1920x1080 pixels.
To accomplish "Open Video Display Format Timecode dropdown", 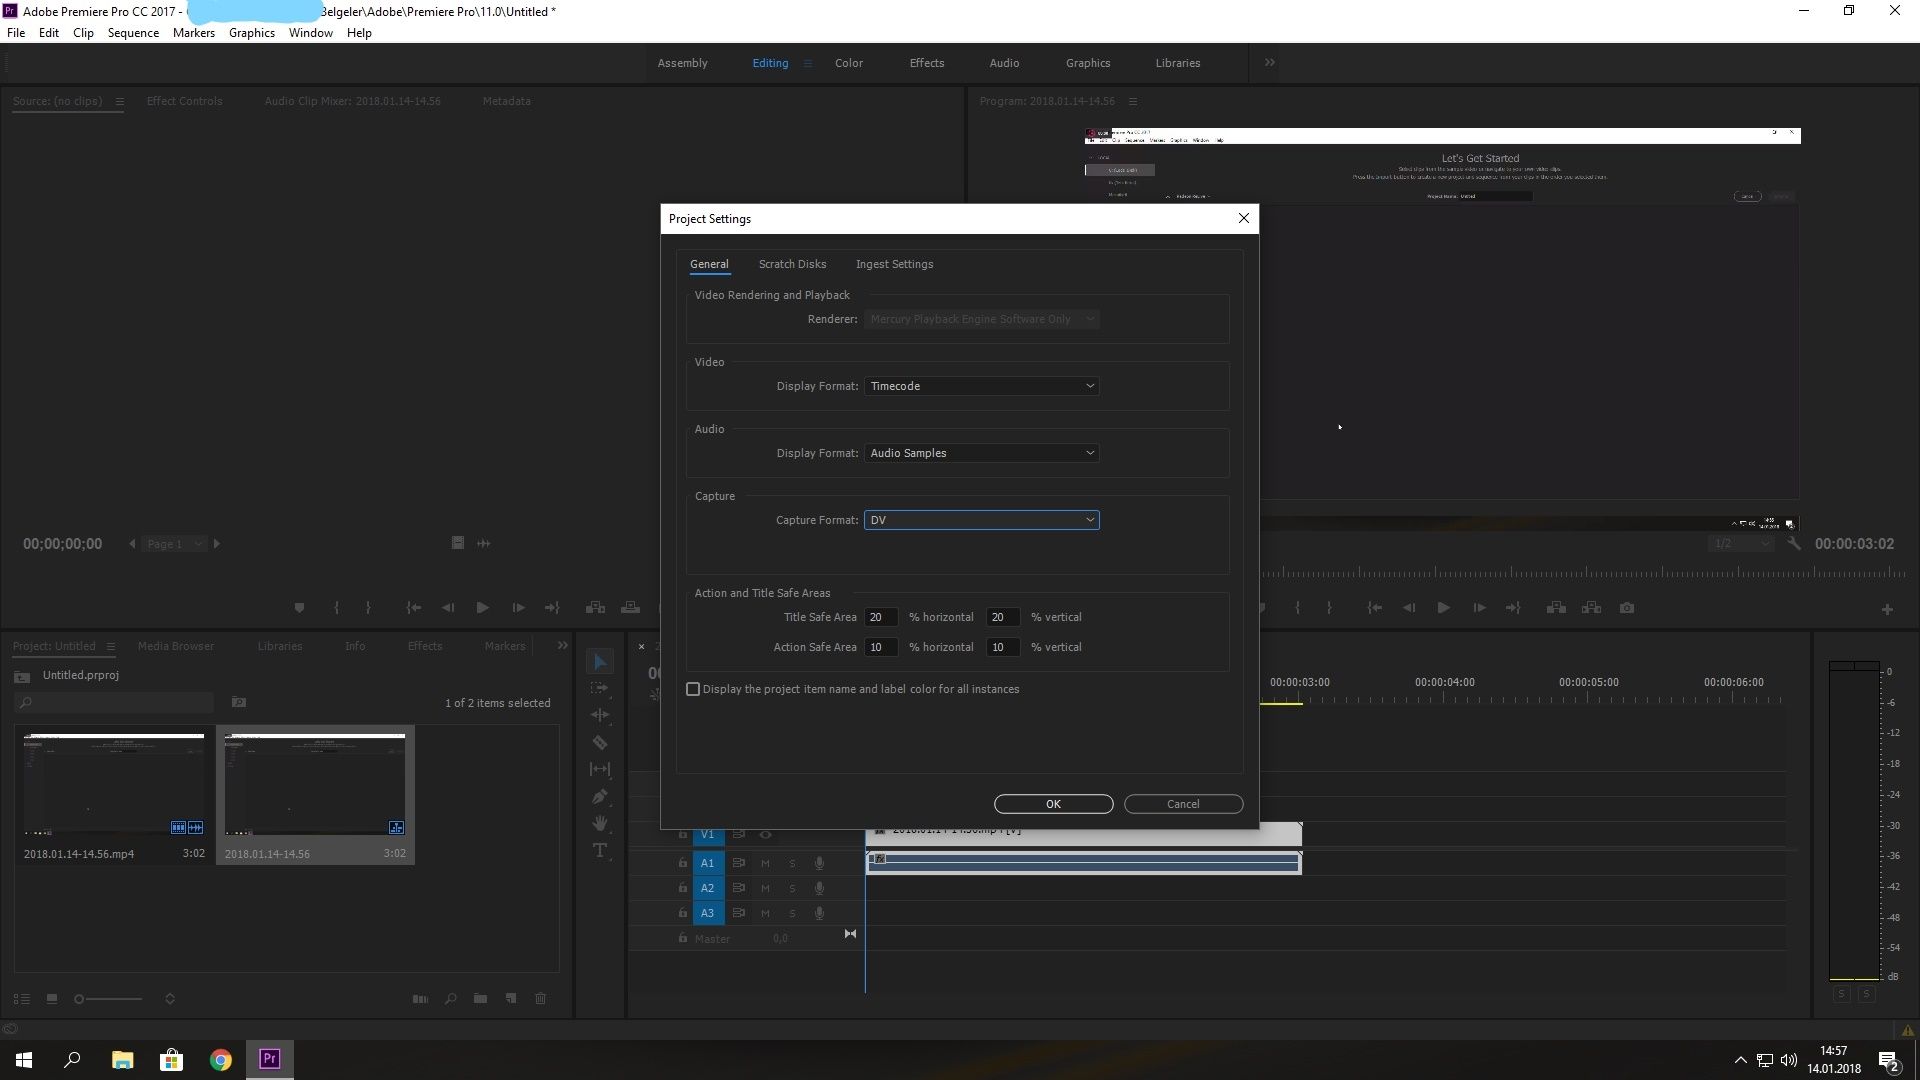I will [x=981, y=386].
